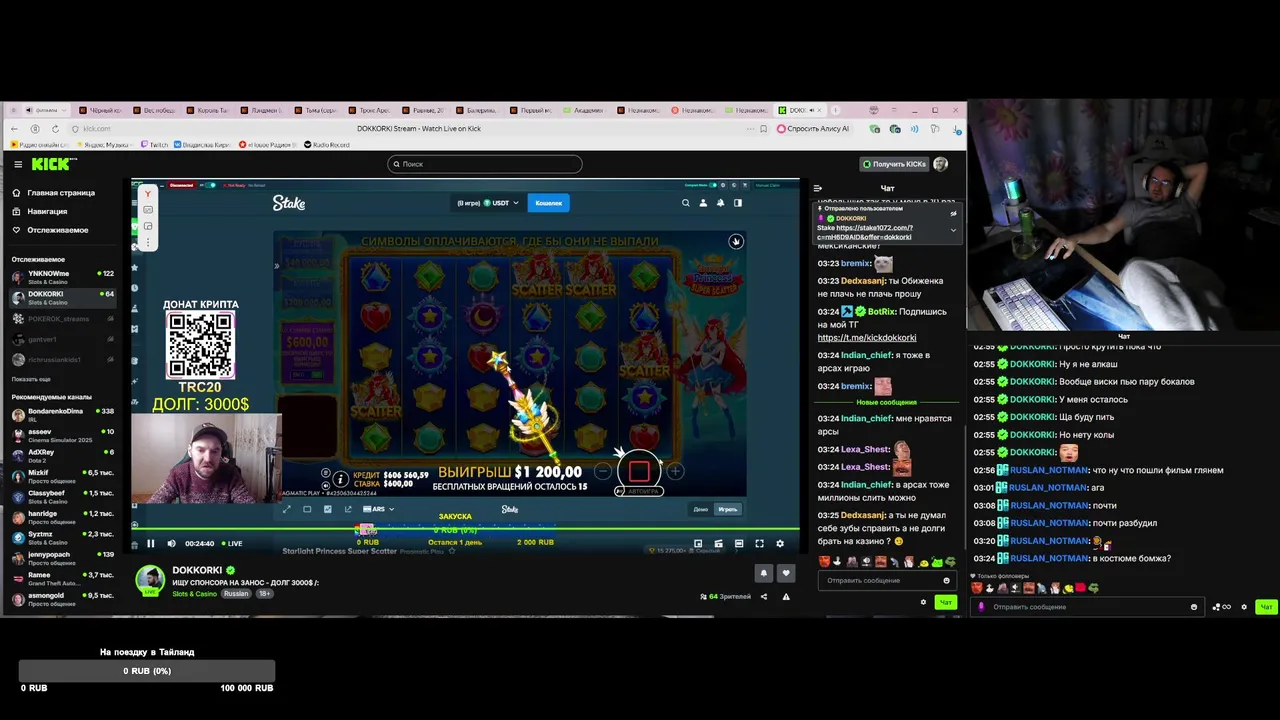The image size is (1280, 720).
Task: Select the DOKKORKI followed channel
Action: [62, 297]
